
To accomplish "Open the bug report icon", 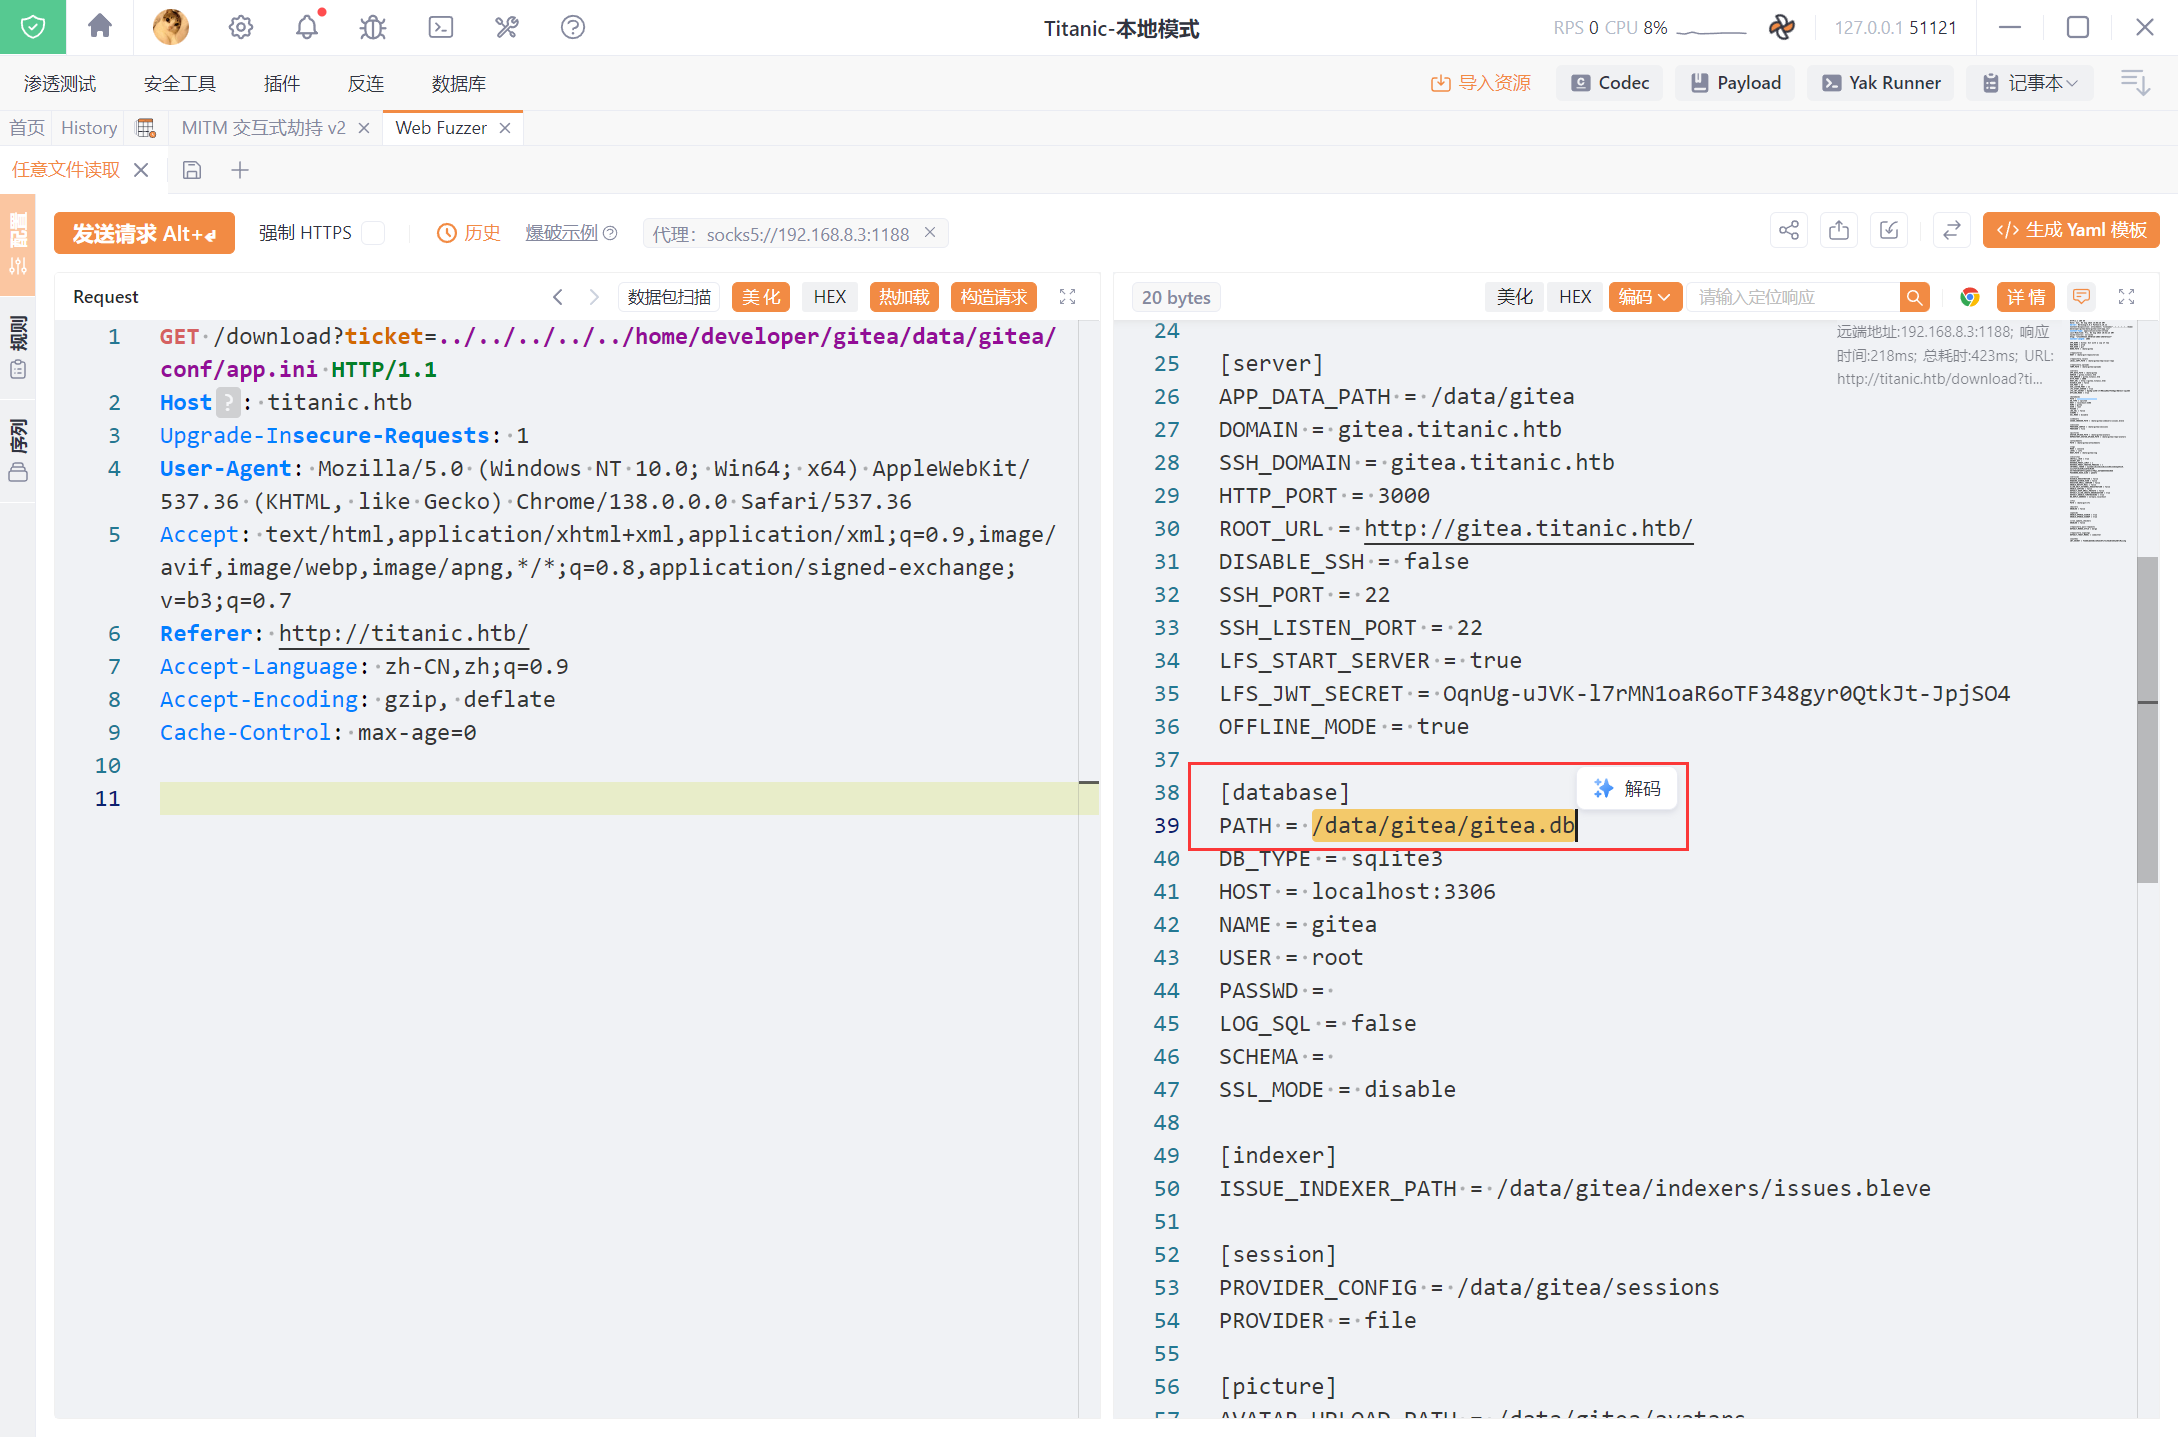I will tap(373, 27).
